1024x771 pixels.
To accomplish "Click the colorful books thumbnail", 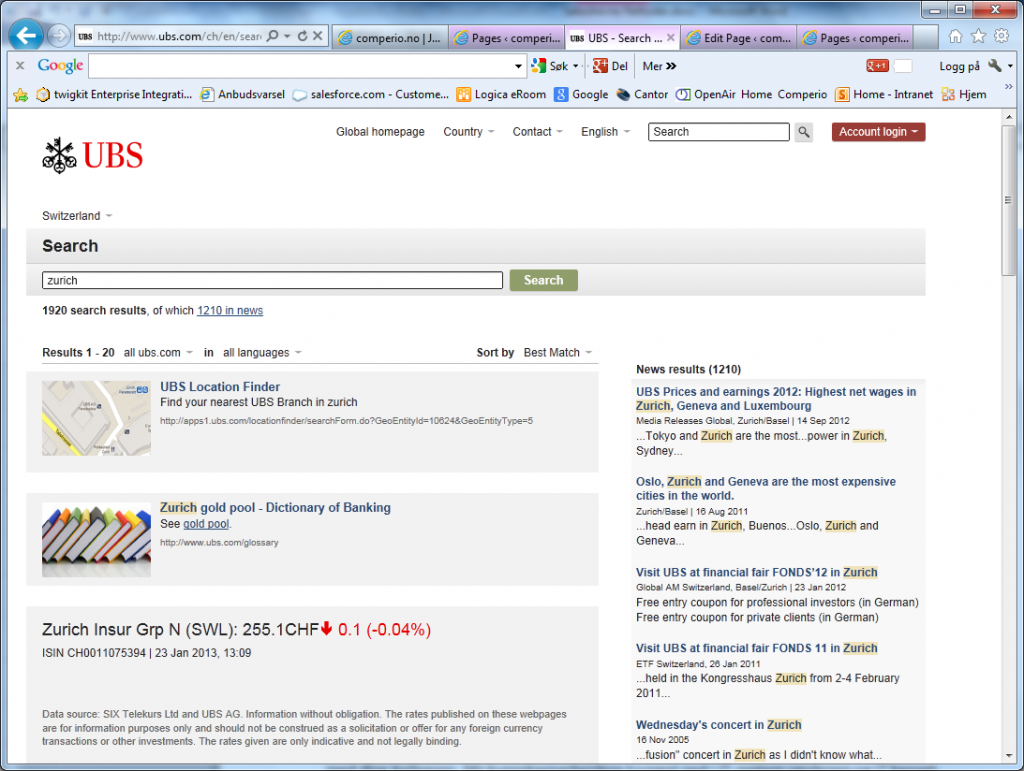I will (96, 540).
